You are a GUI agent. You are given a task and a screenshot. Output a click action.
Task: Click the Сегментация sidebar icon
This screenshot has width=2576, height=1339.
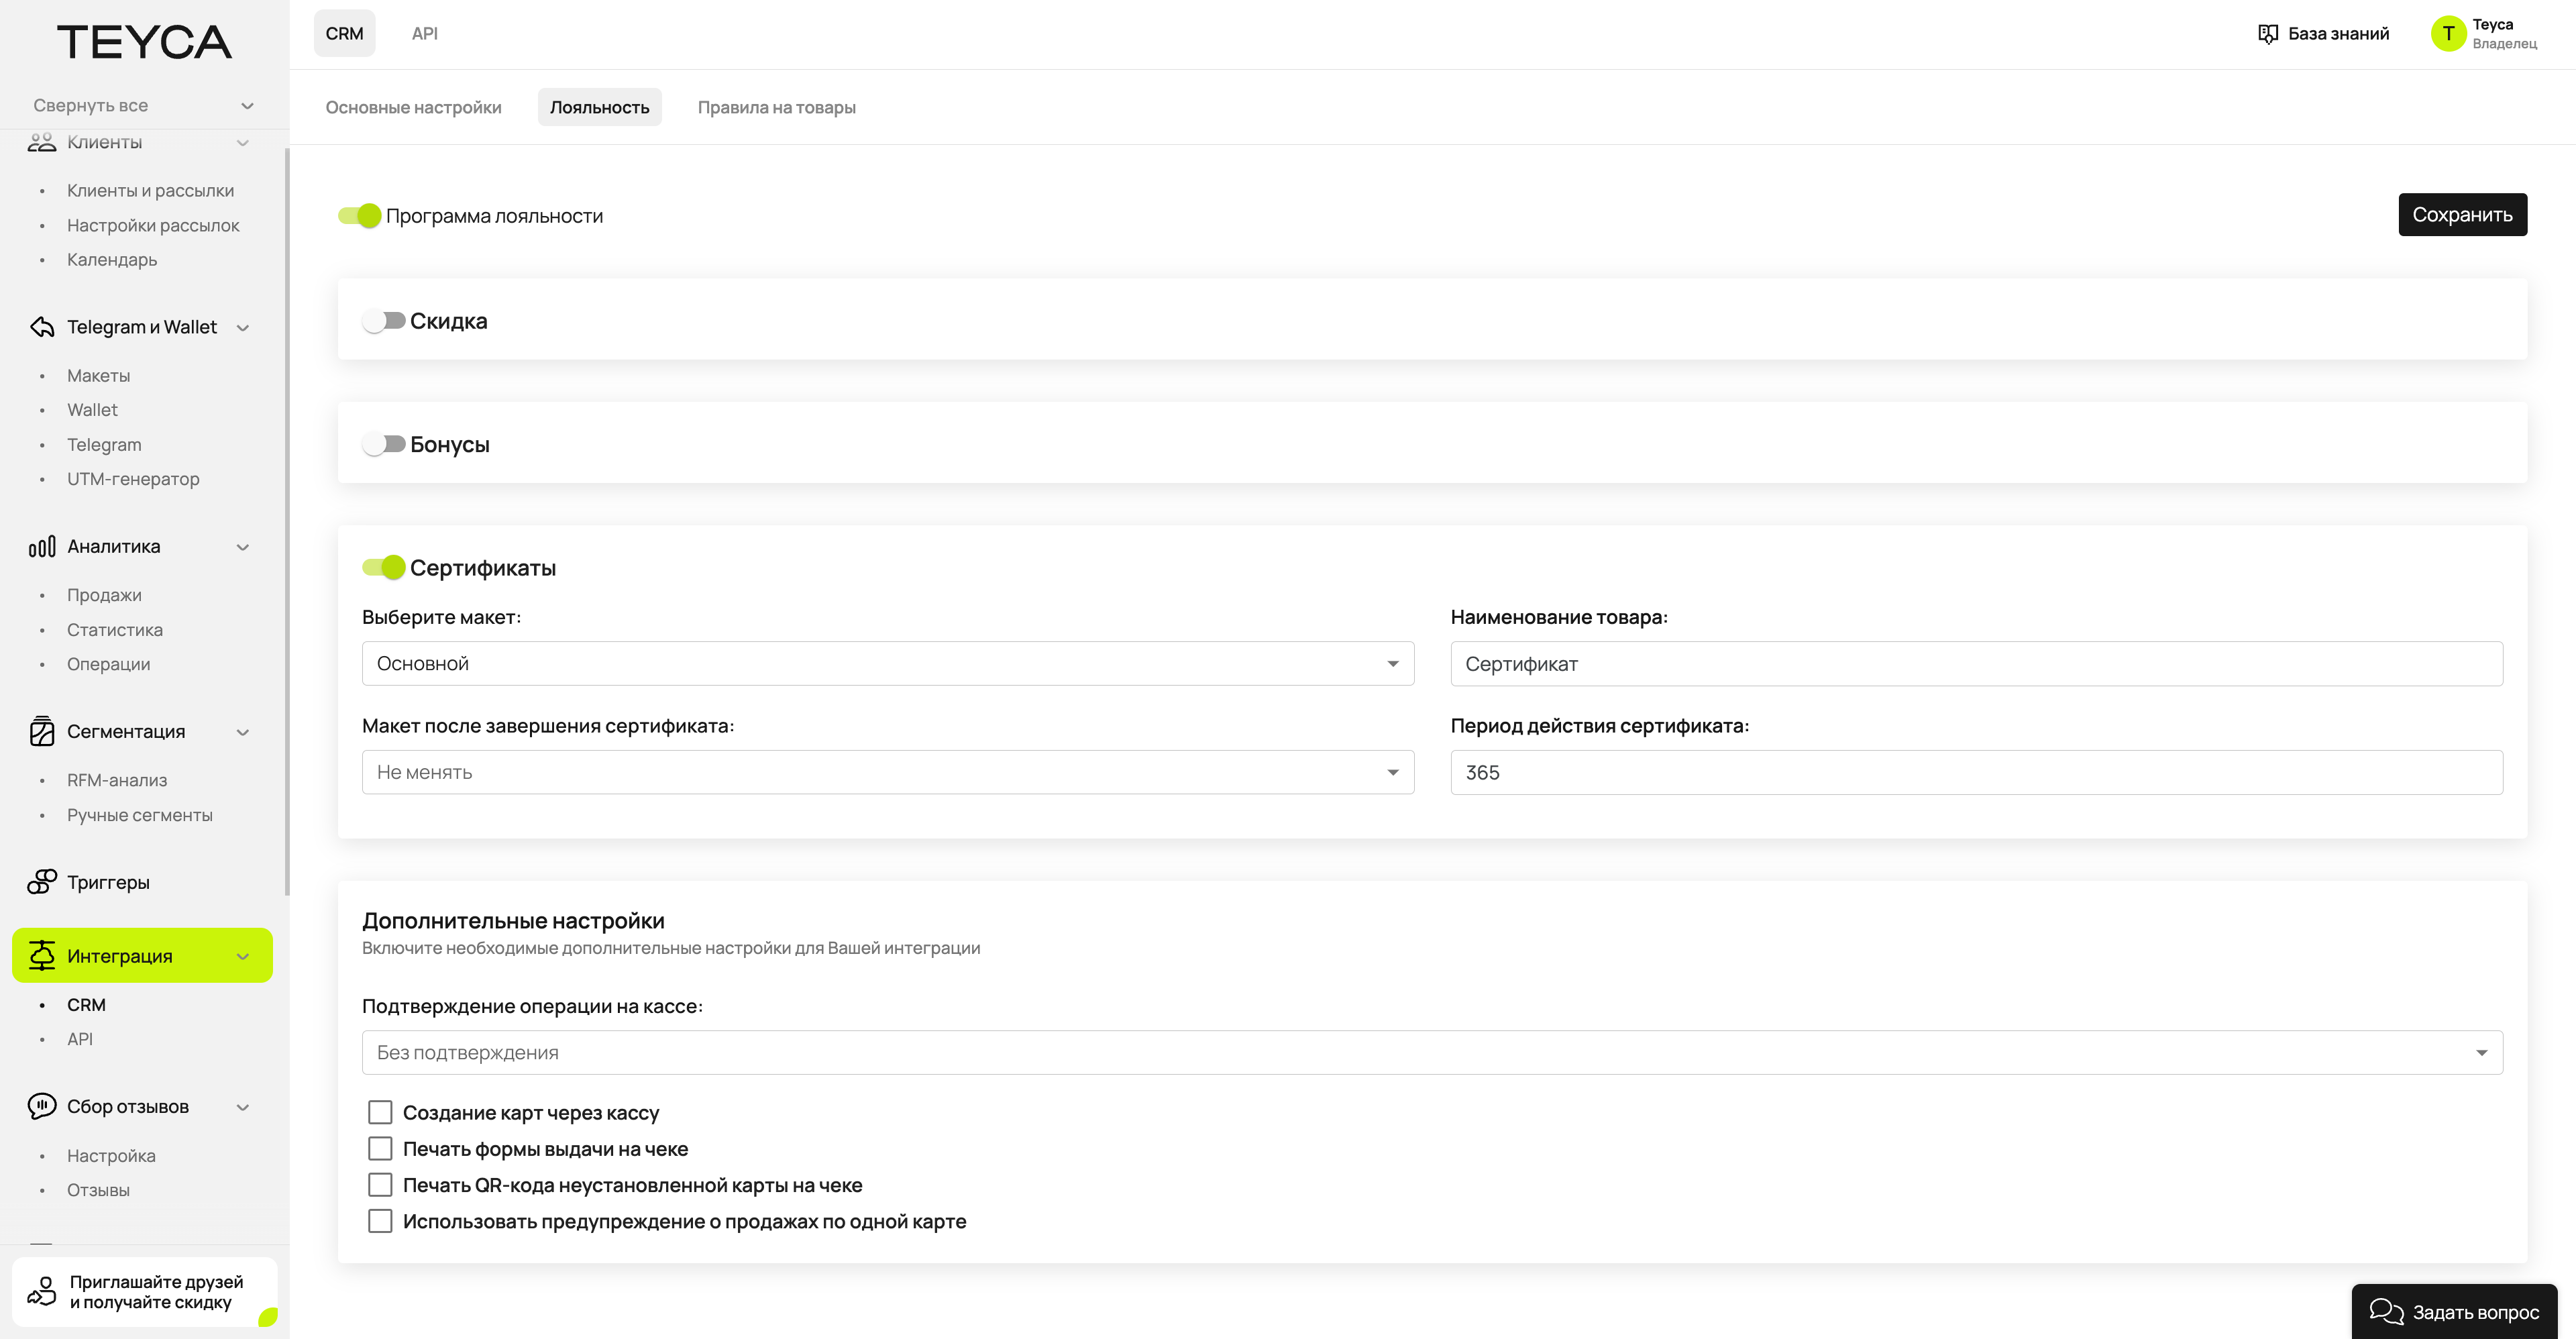42,731
